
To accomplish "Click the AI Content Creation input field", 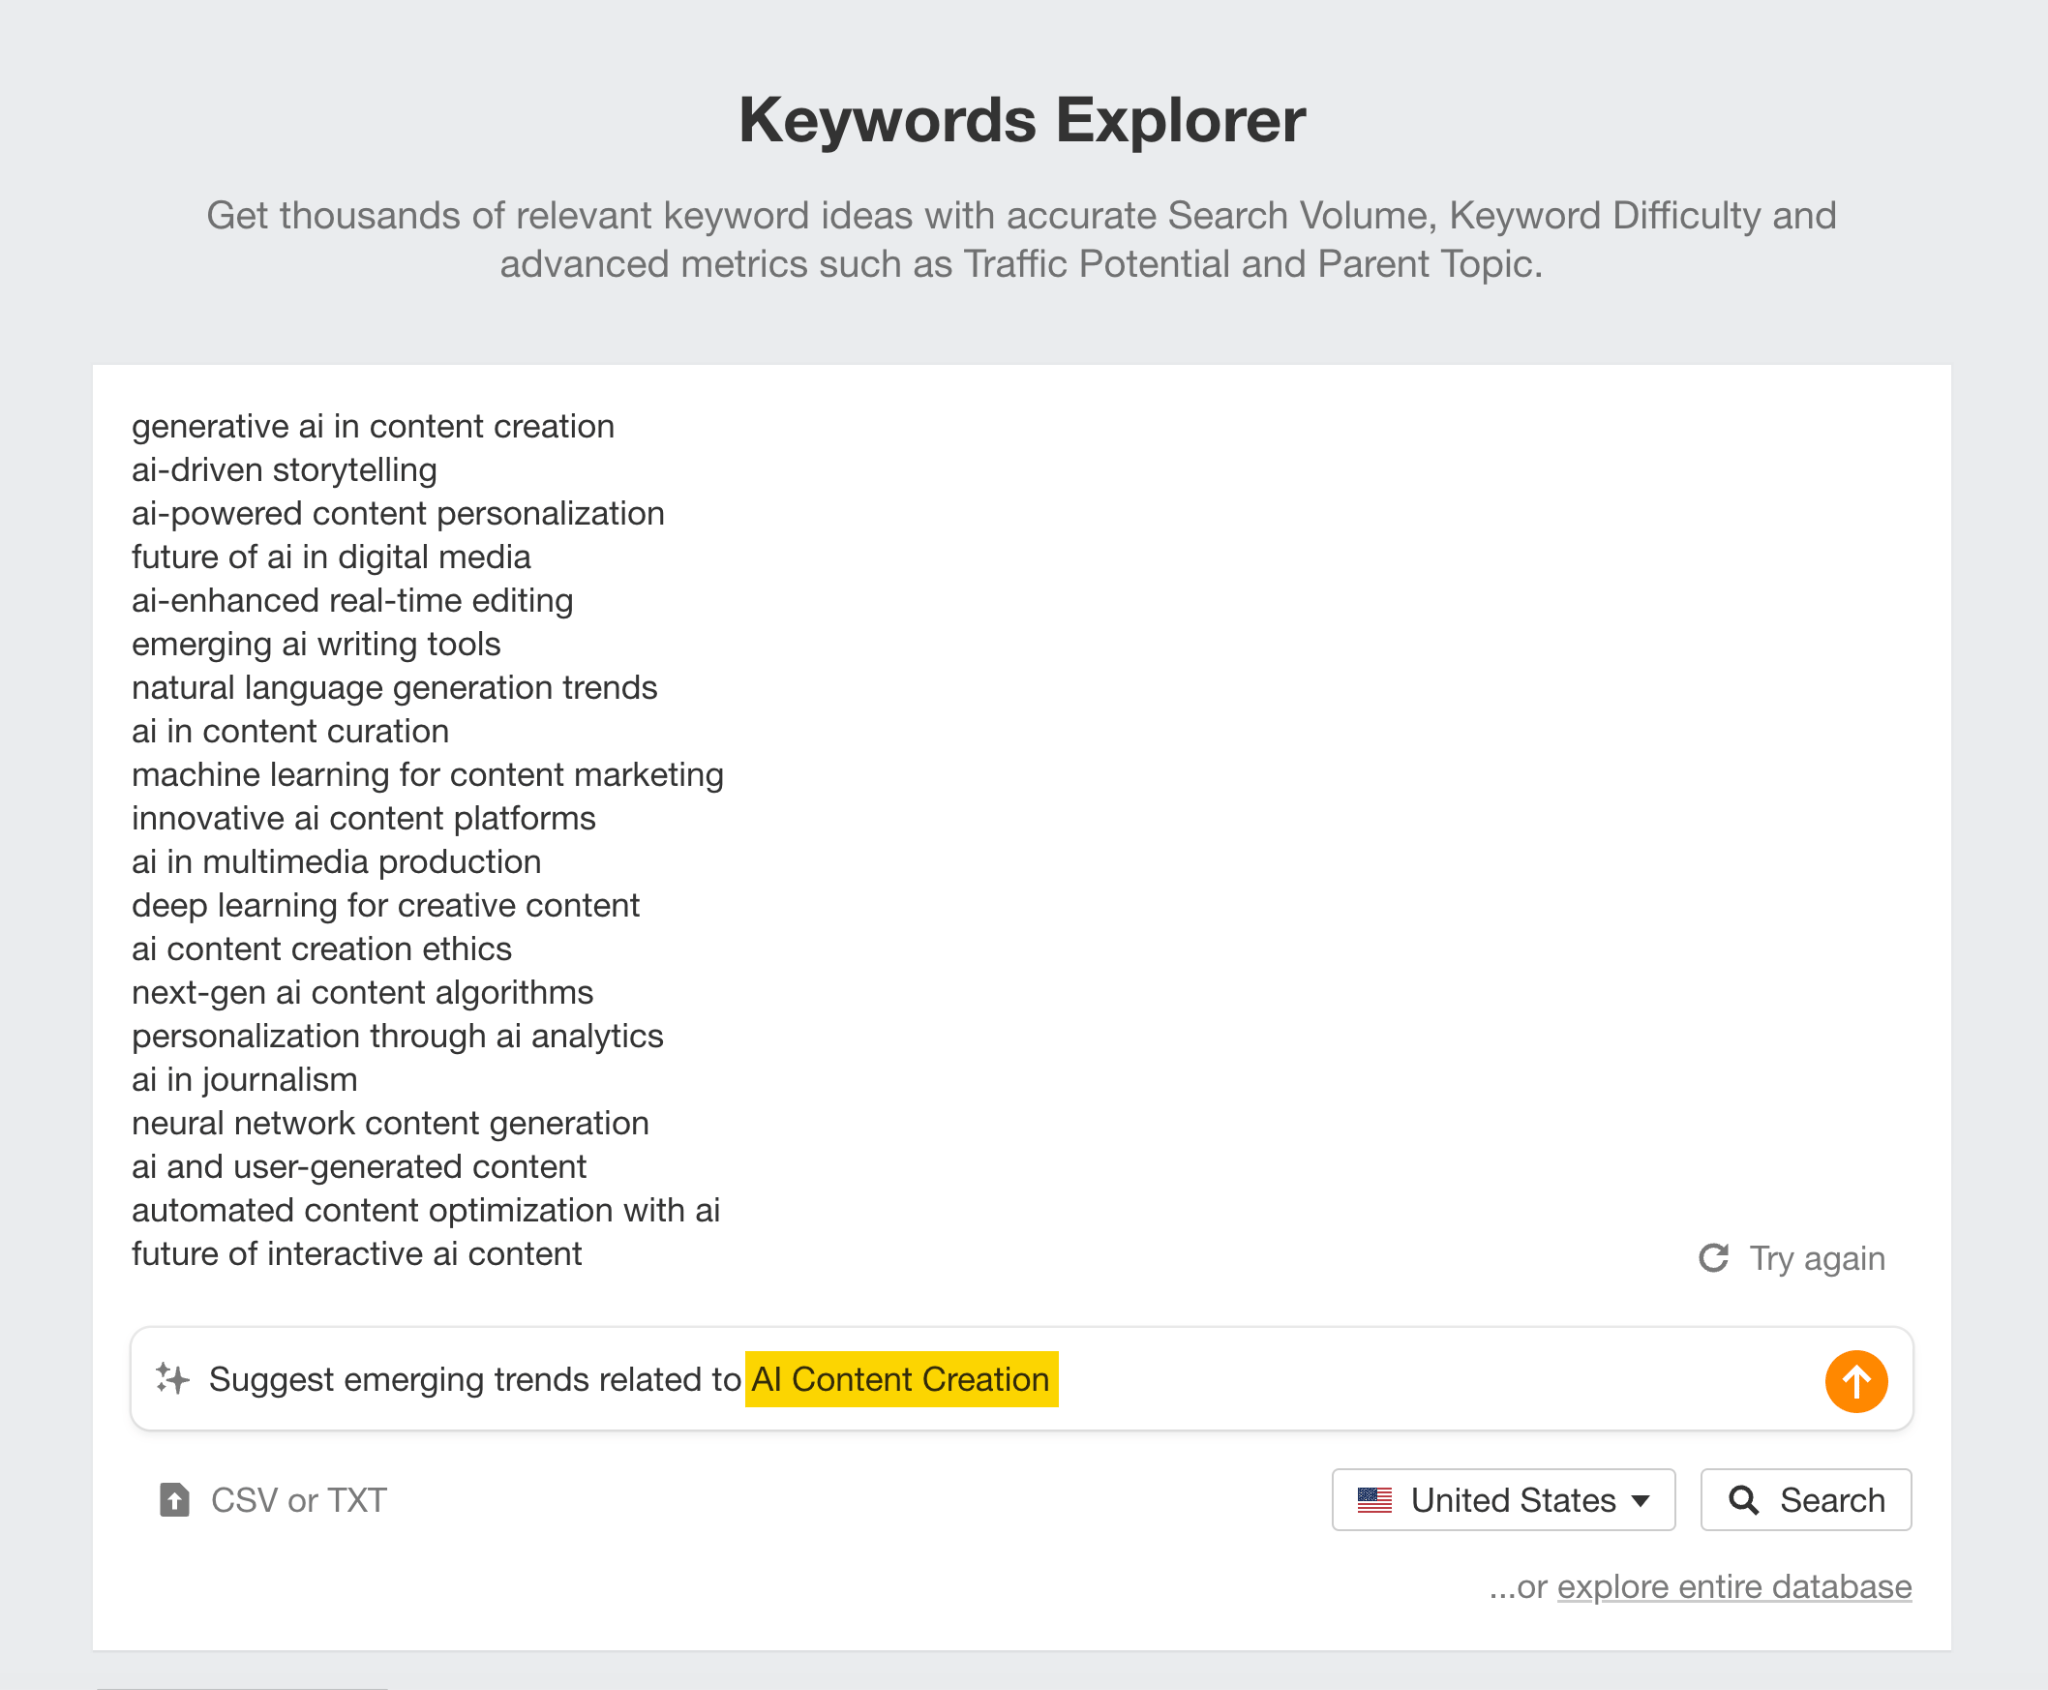I will pos(902,1379).
